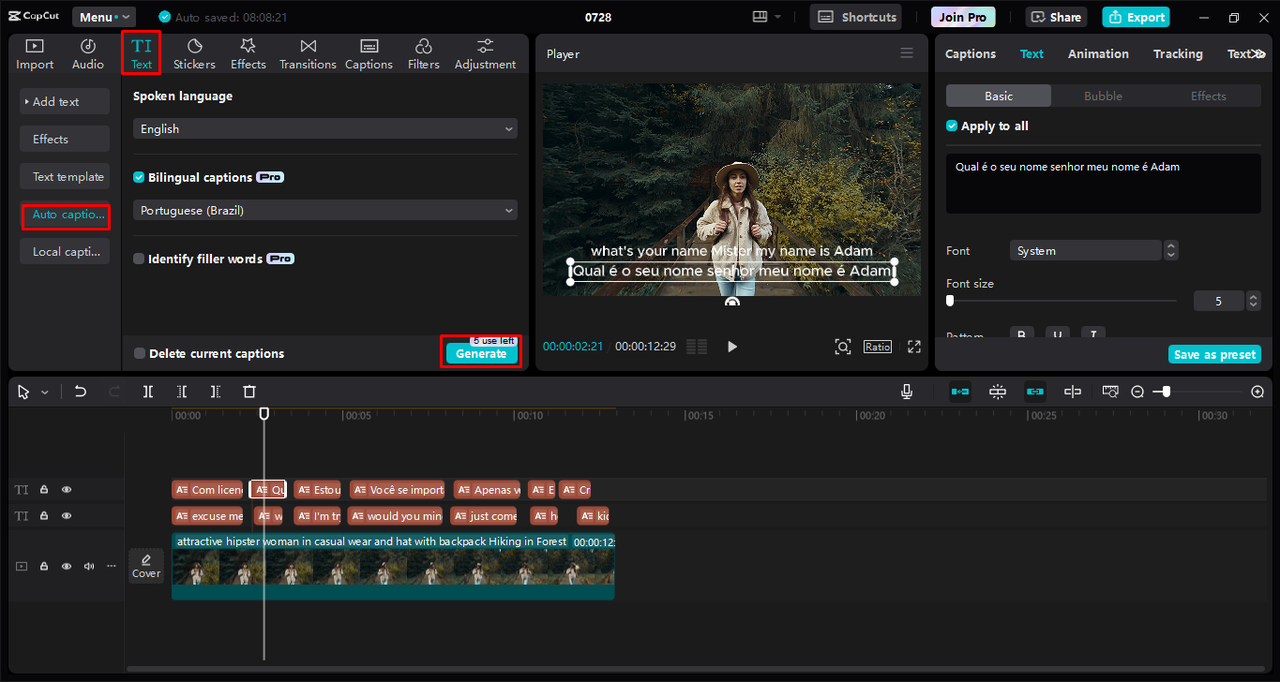Select the Effects sub-tab in right panel
Viewport: 1280px width, 682px height.
pyautogui.click(x=1208, y=96)
